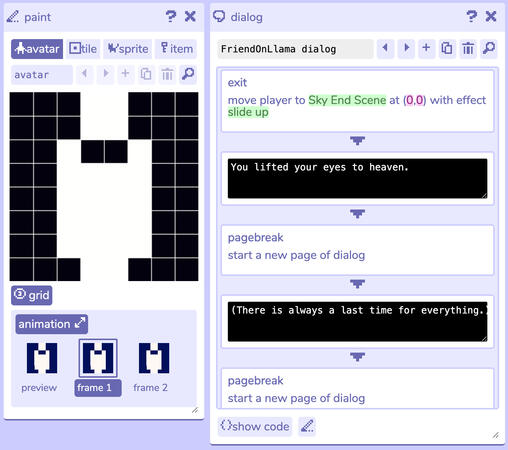Screen dimensions: 508x450
Task: Switch to the sprite tab
Action: coord(128,49)
